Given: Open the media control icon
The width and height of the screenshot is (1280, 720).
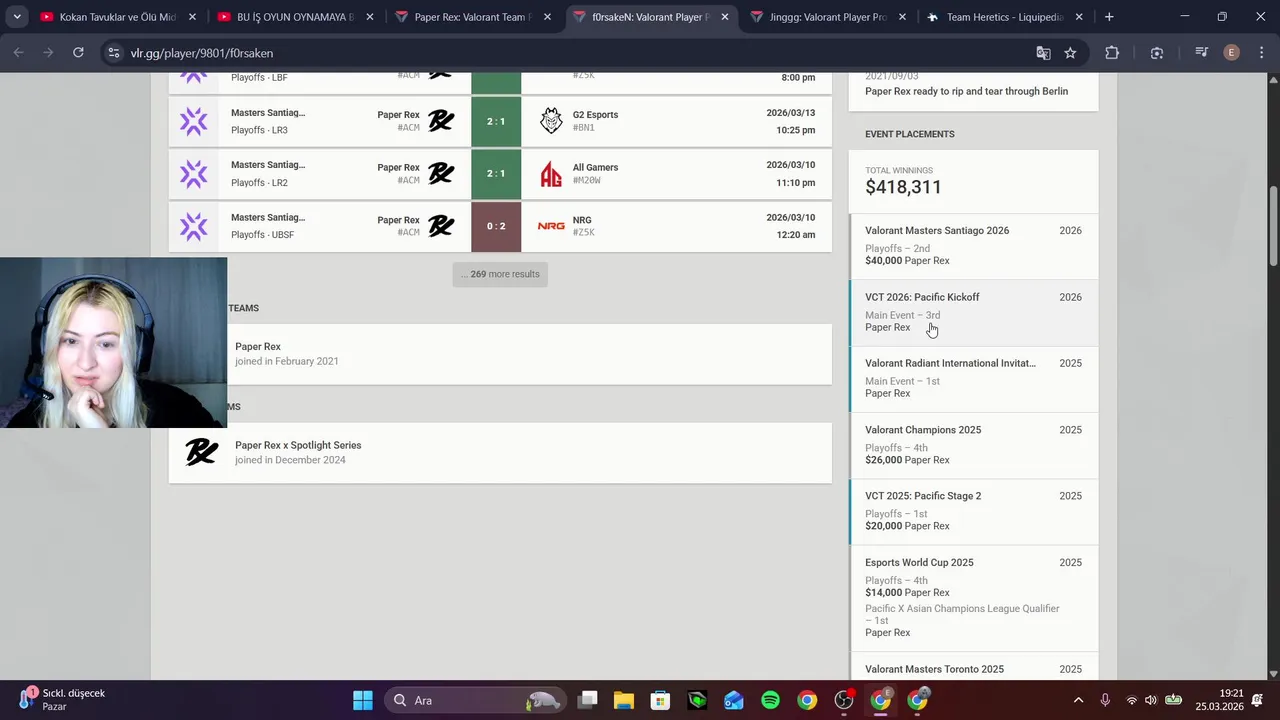Looking at the screenshot, I should pos(1202,53).
